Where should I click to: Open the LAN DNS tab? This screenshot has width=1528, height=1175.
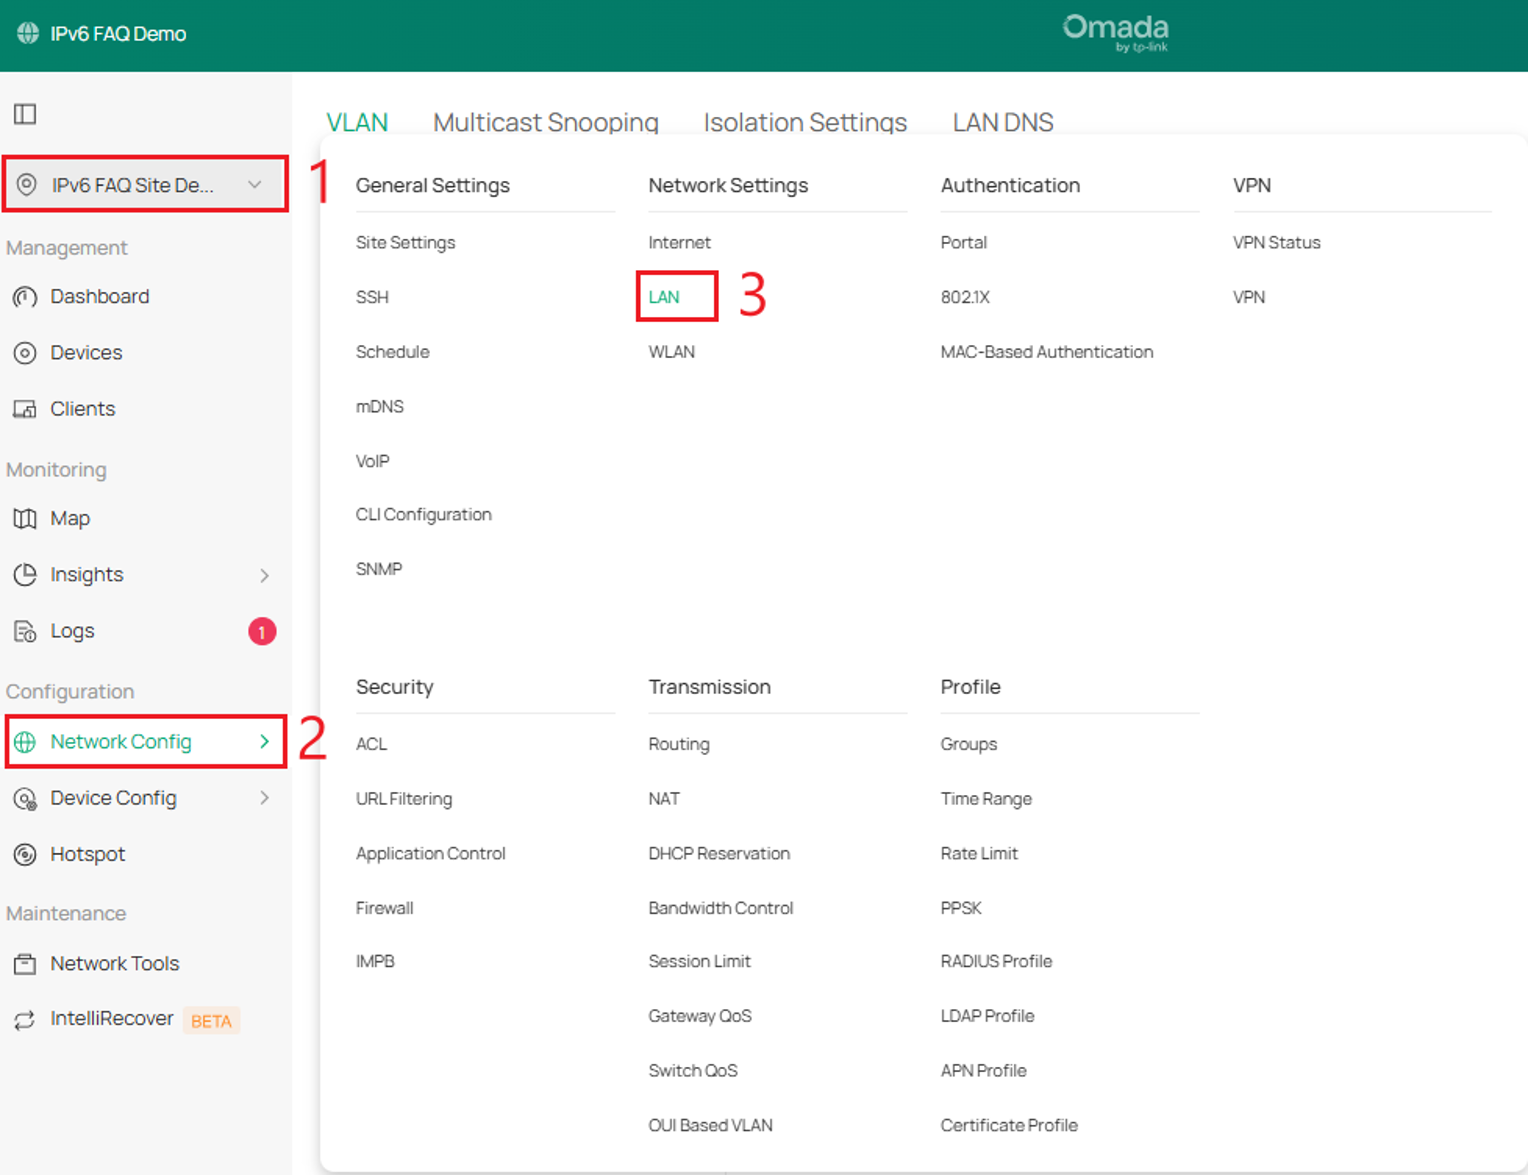pyautogui.click(x=1003, y=122)
